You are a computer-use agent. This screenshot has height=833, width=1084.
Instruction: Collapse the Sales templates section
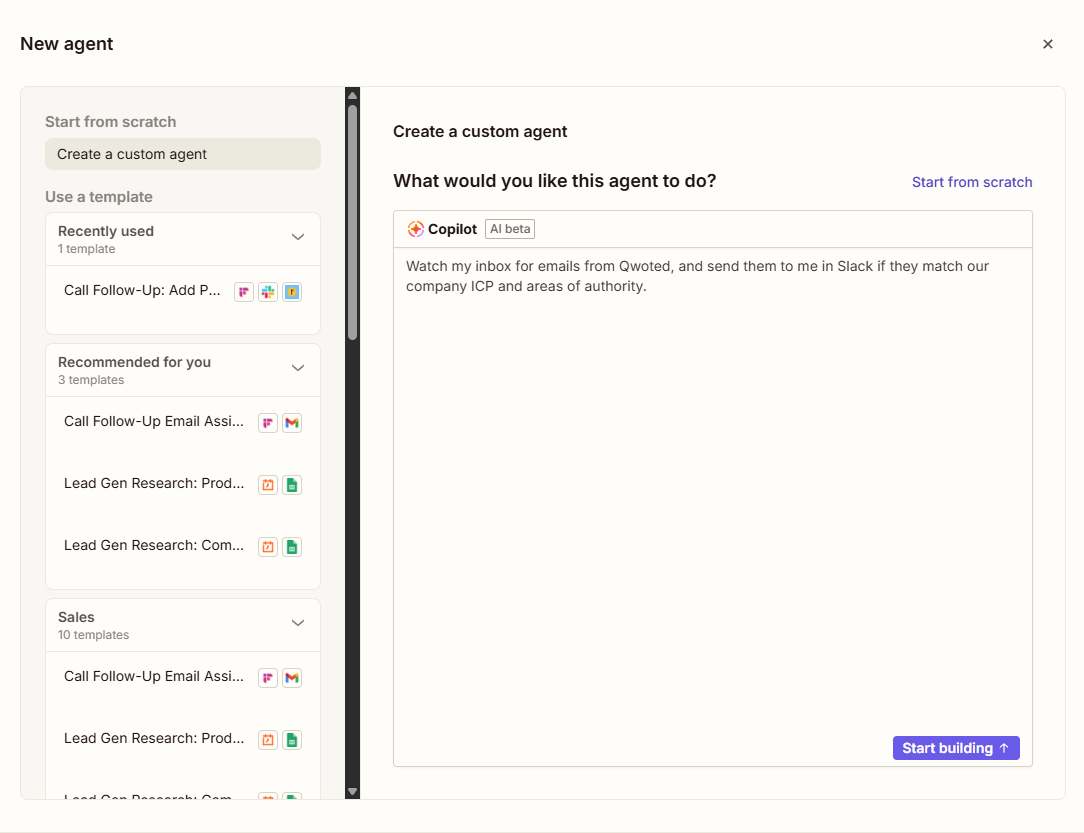[298, 622]
